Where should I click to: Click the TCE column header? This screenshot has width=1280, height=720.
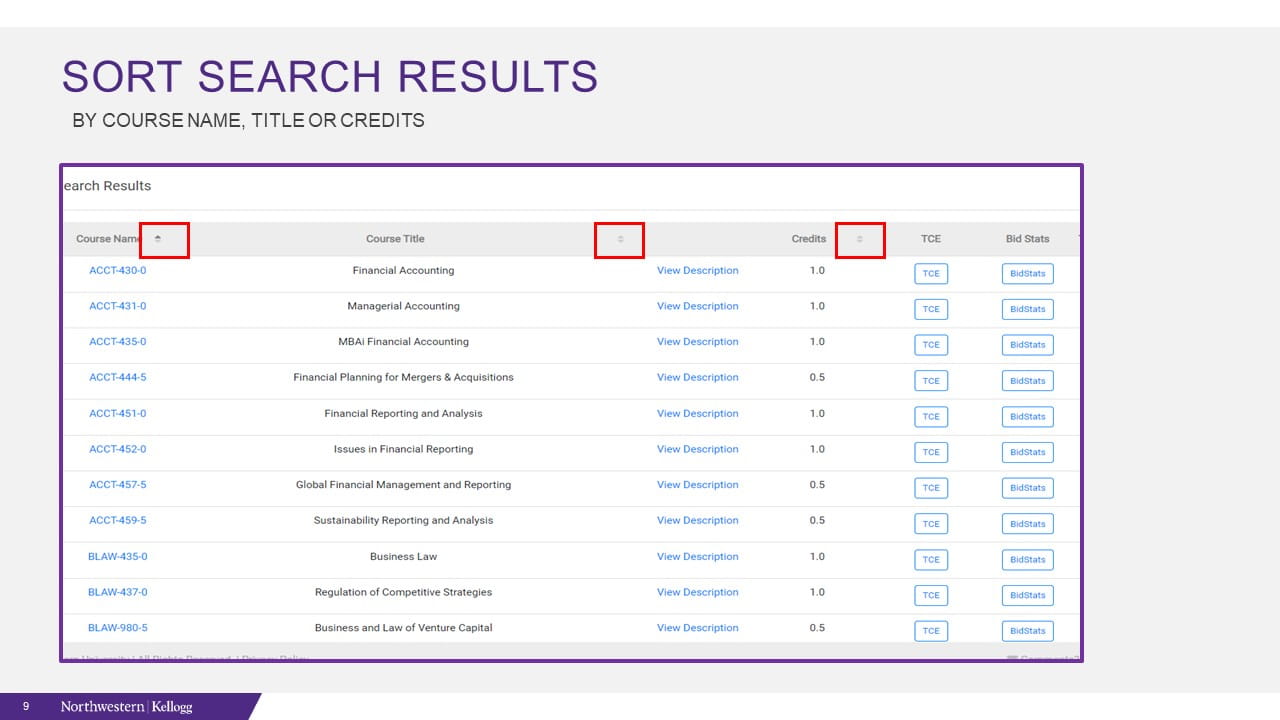(930, 239)
